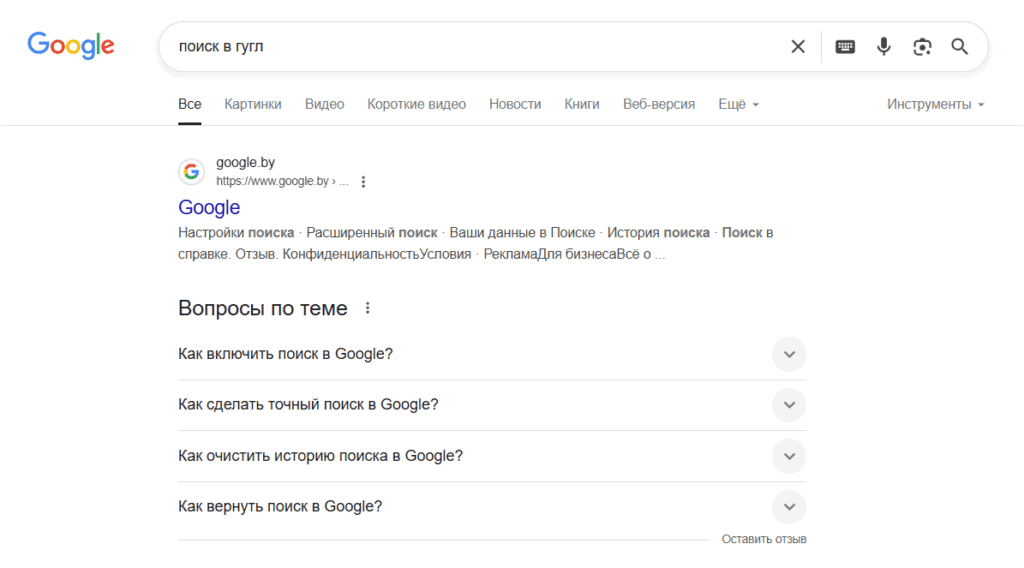1024x568 pixels.
Task: Click the Google logo
Action: point(71,46)
